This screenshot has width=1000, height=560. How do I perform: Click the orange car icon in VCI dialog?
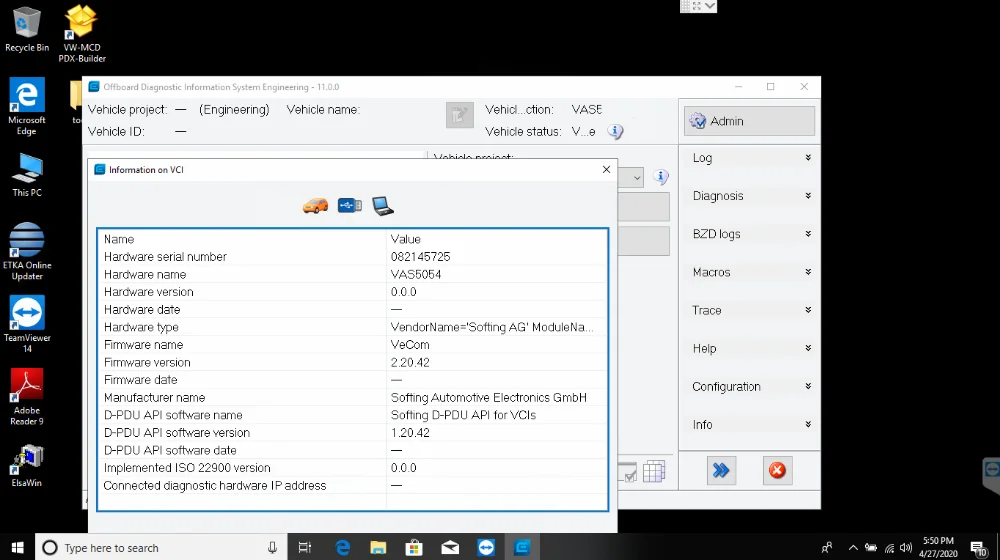coord(315,205)
